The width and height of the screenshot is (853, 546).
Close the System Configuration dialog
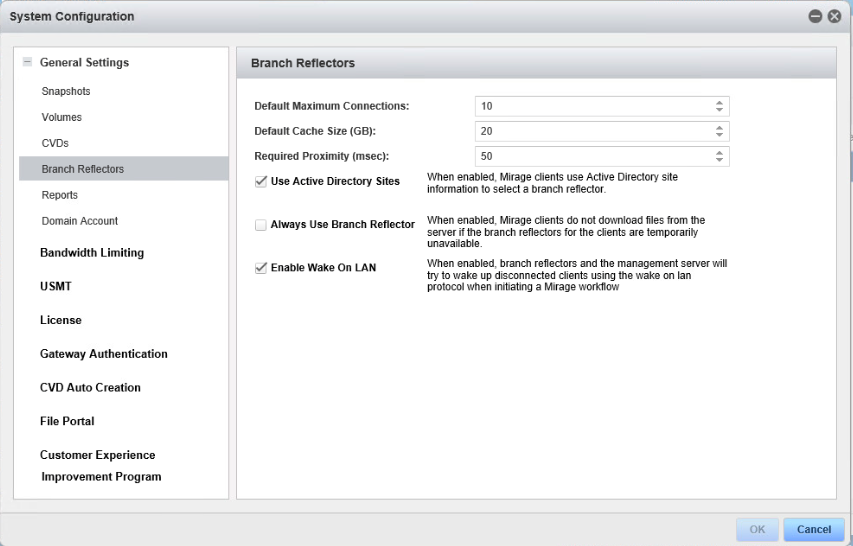(834, 17)
